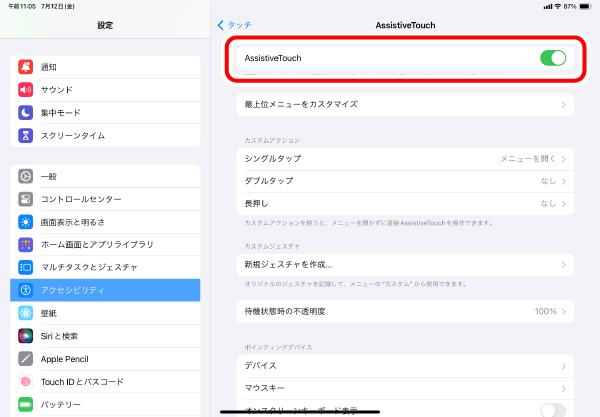Image resolution: width=600 pixels, height=417 pixels.
Task: Select アクセシビリティ in the sidebar
Action: [105, 290]
